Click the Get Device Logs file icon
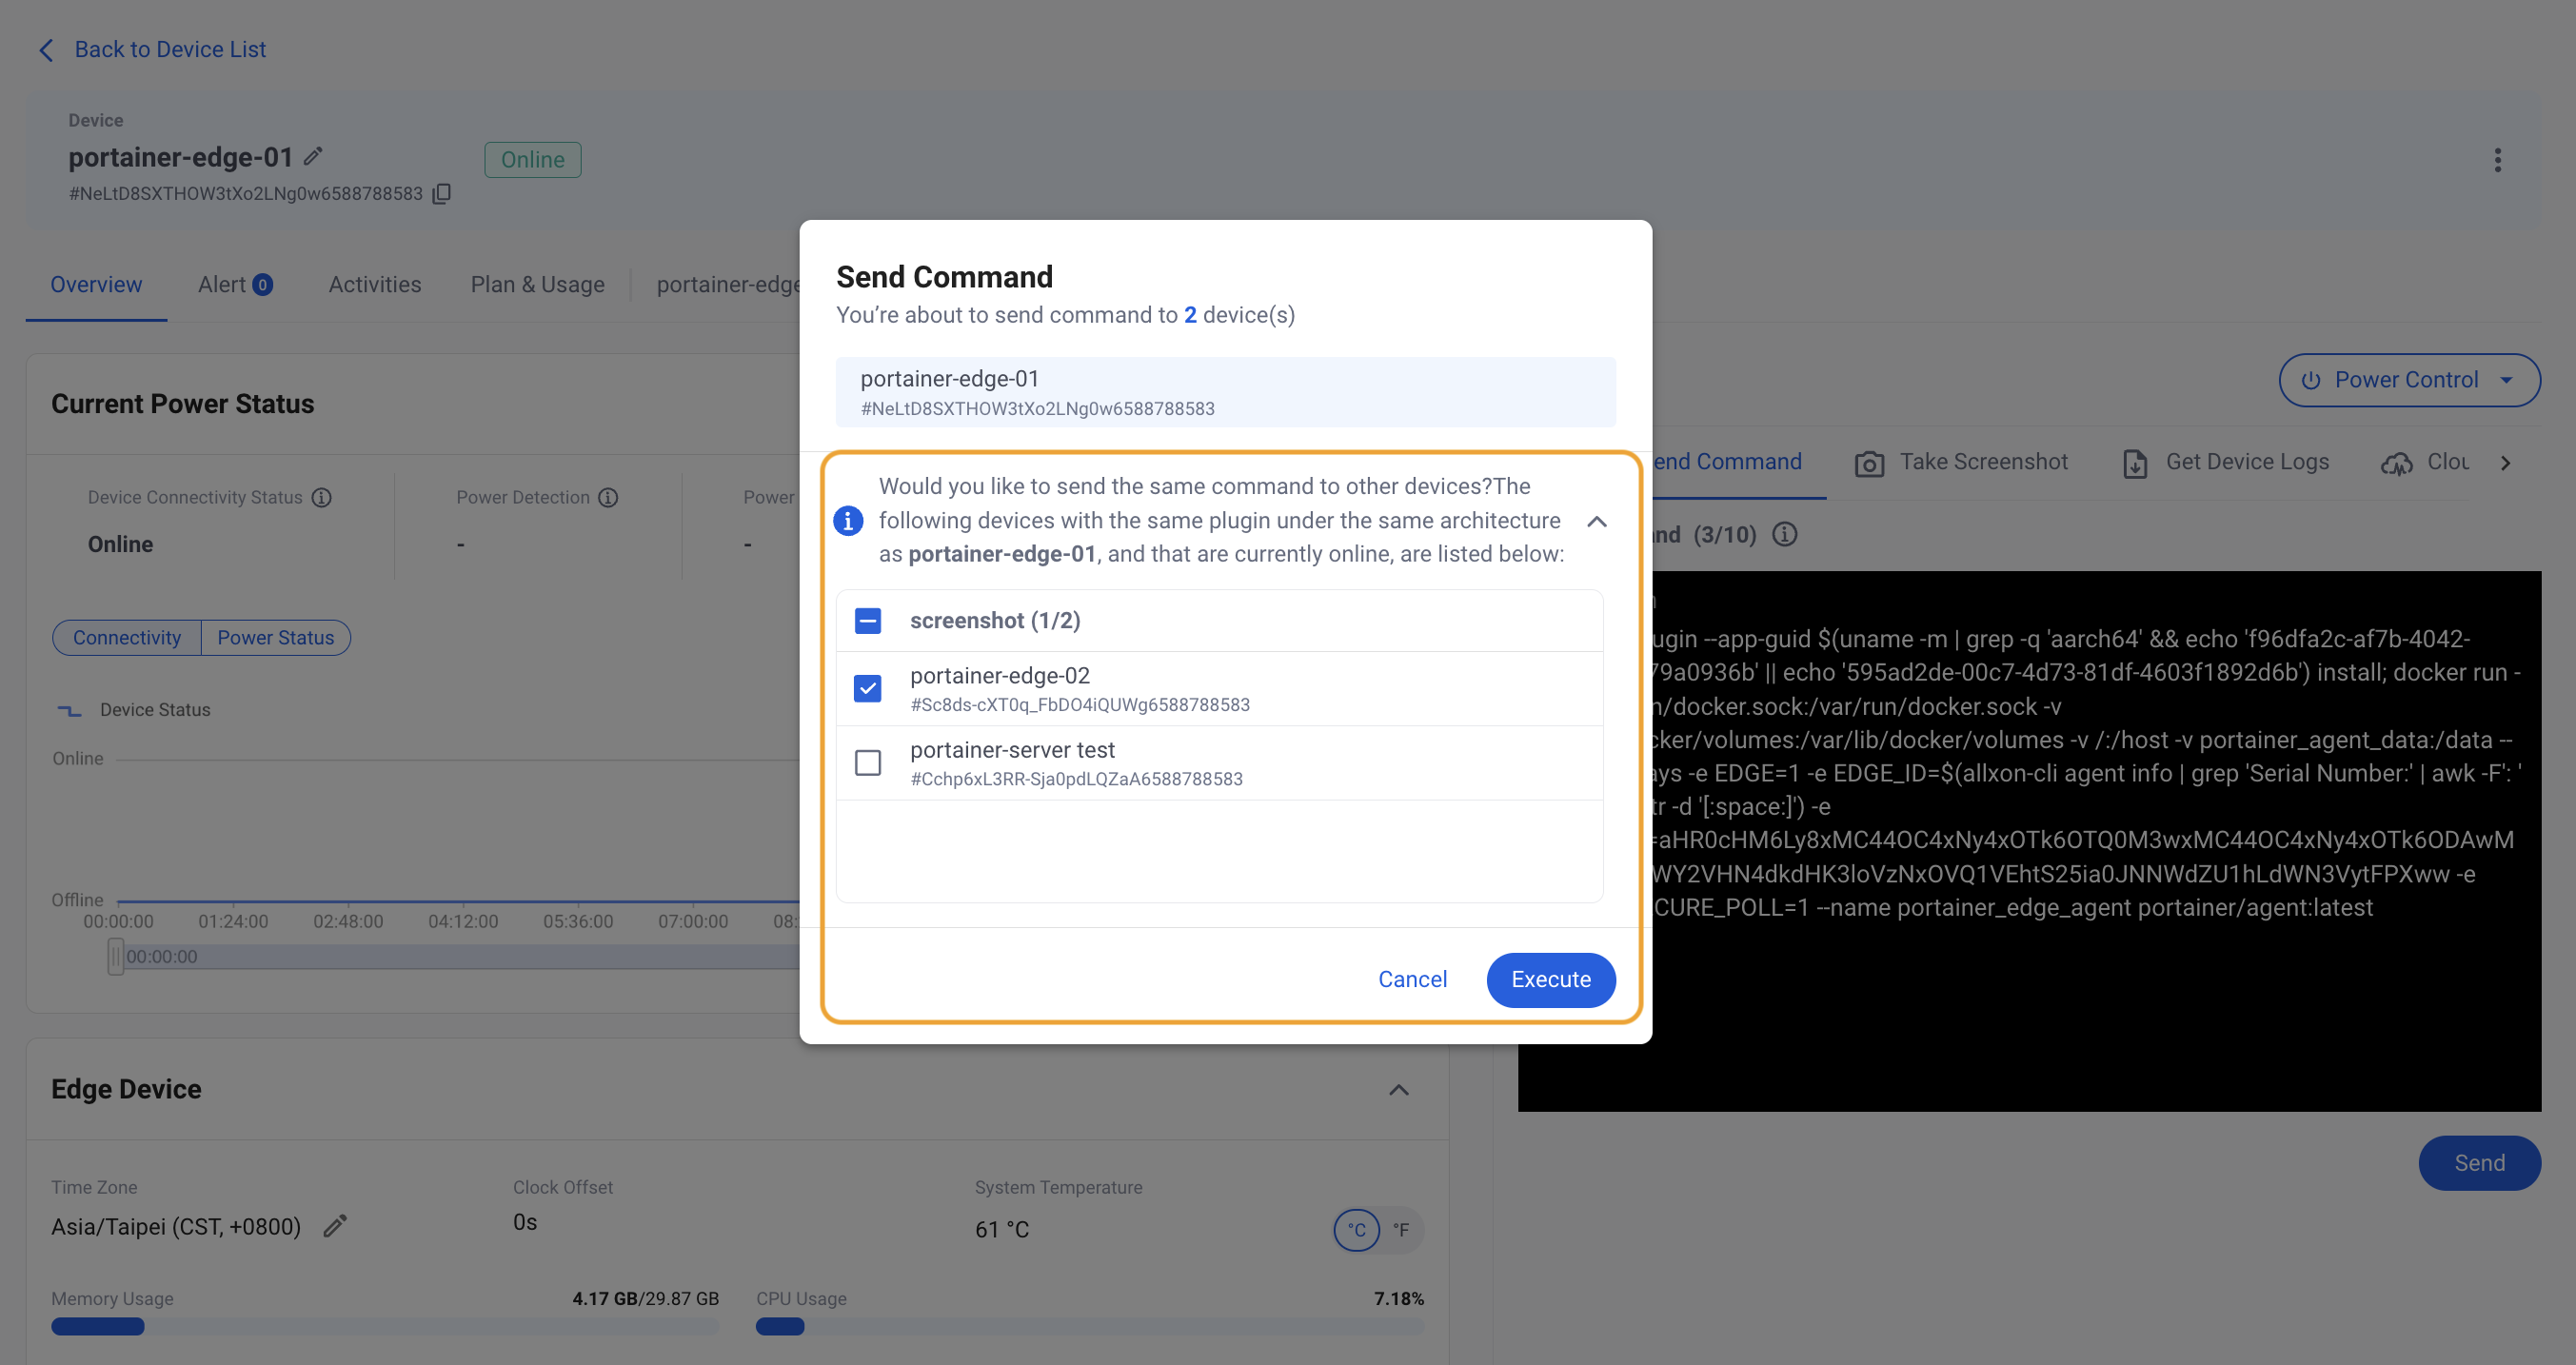Viewport: 2576px width, 1365px height. tap(2135, 463)
